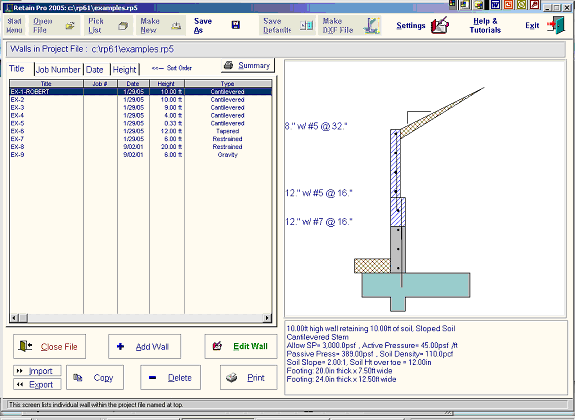Click the Make DXF File icon
Image resolution: width=575 pixels, height=420 pixels.
[372, 25]
